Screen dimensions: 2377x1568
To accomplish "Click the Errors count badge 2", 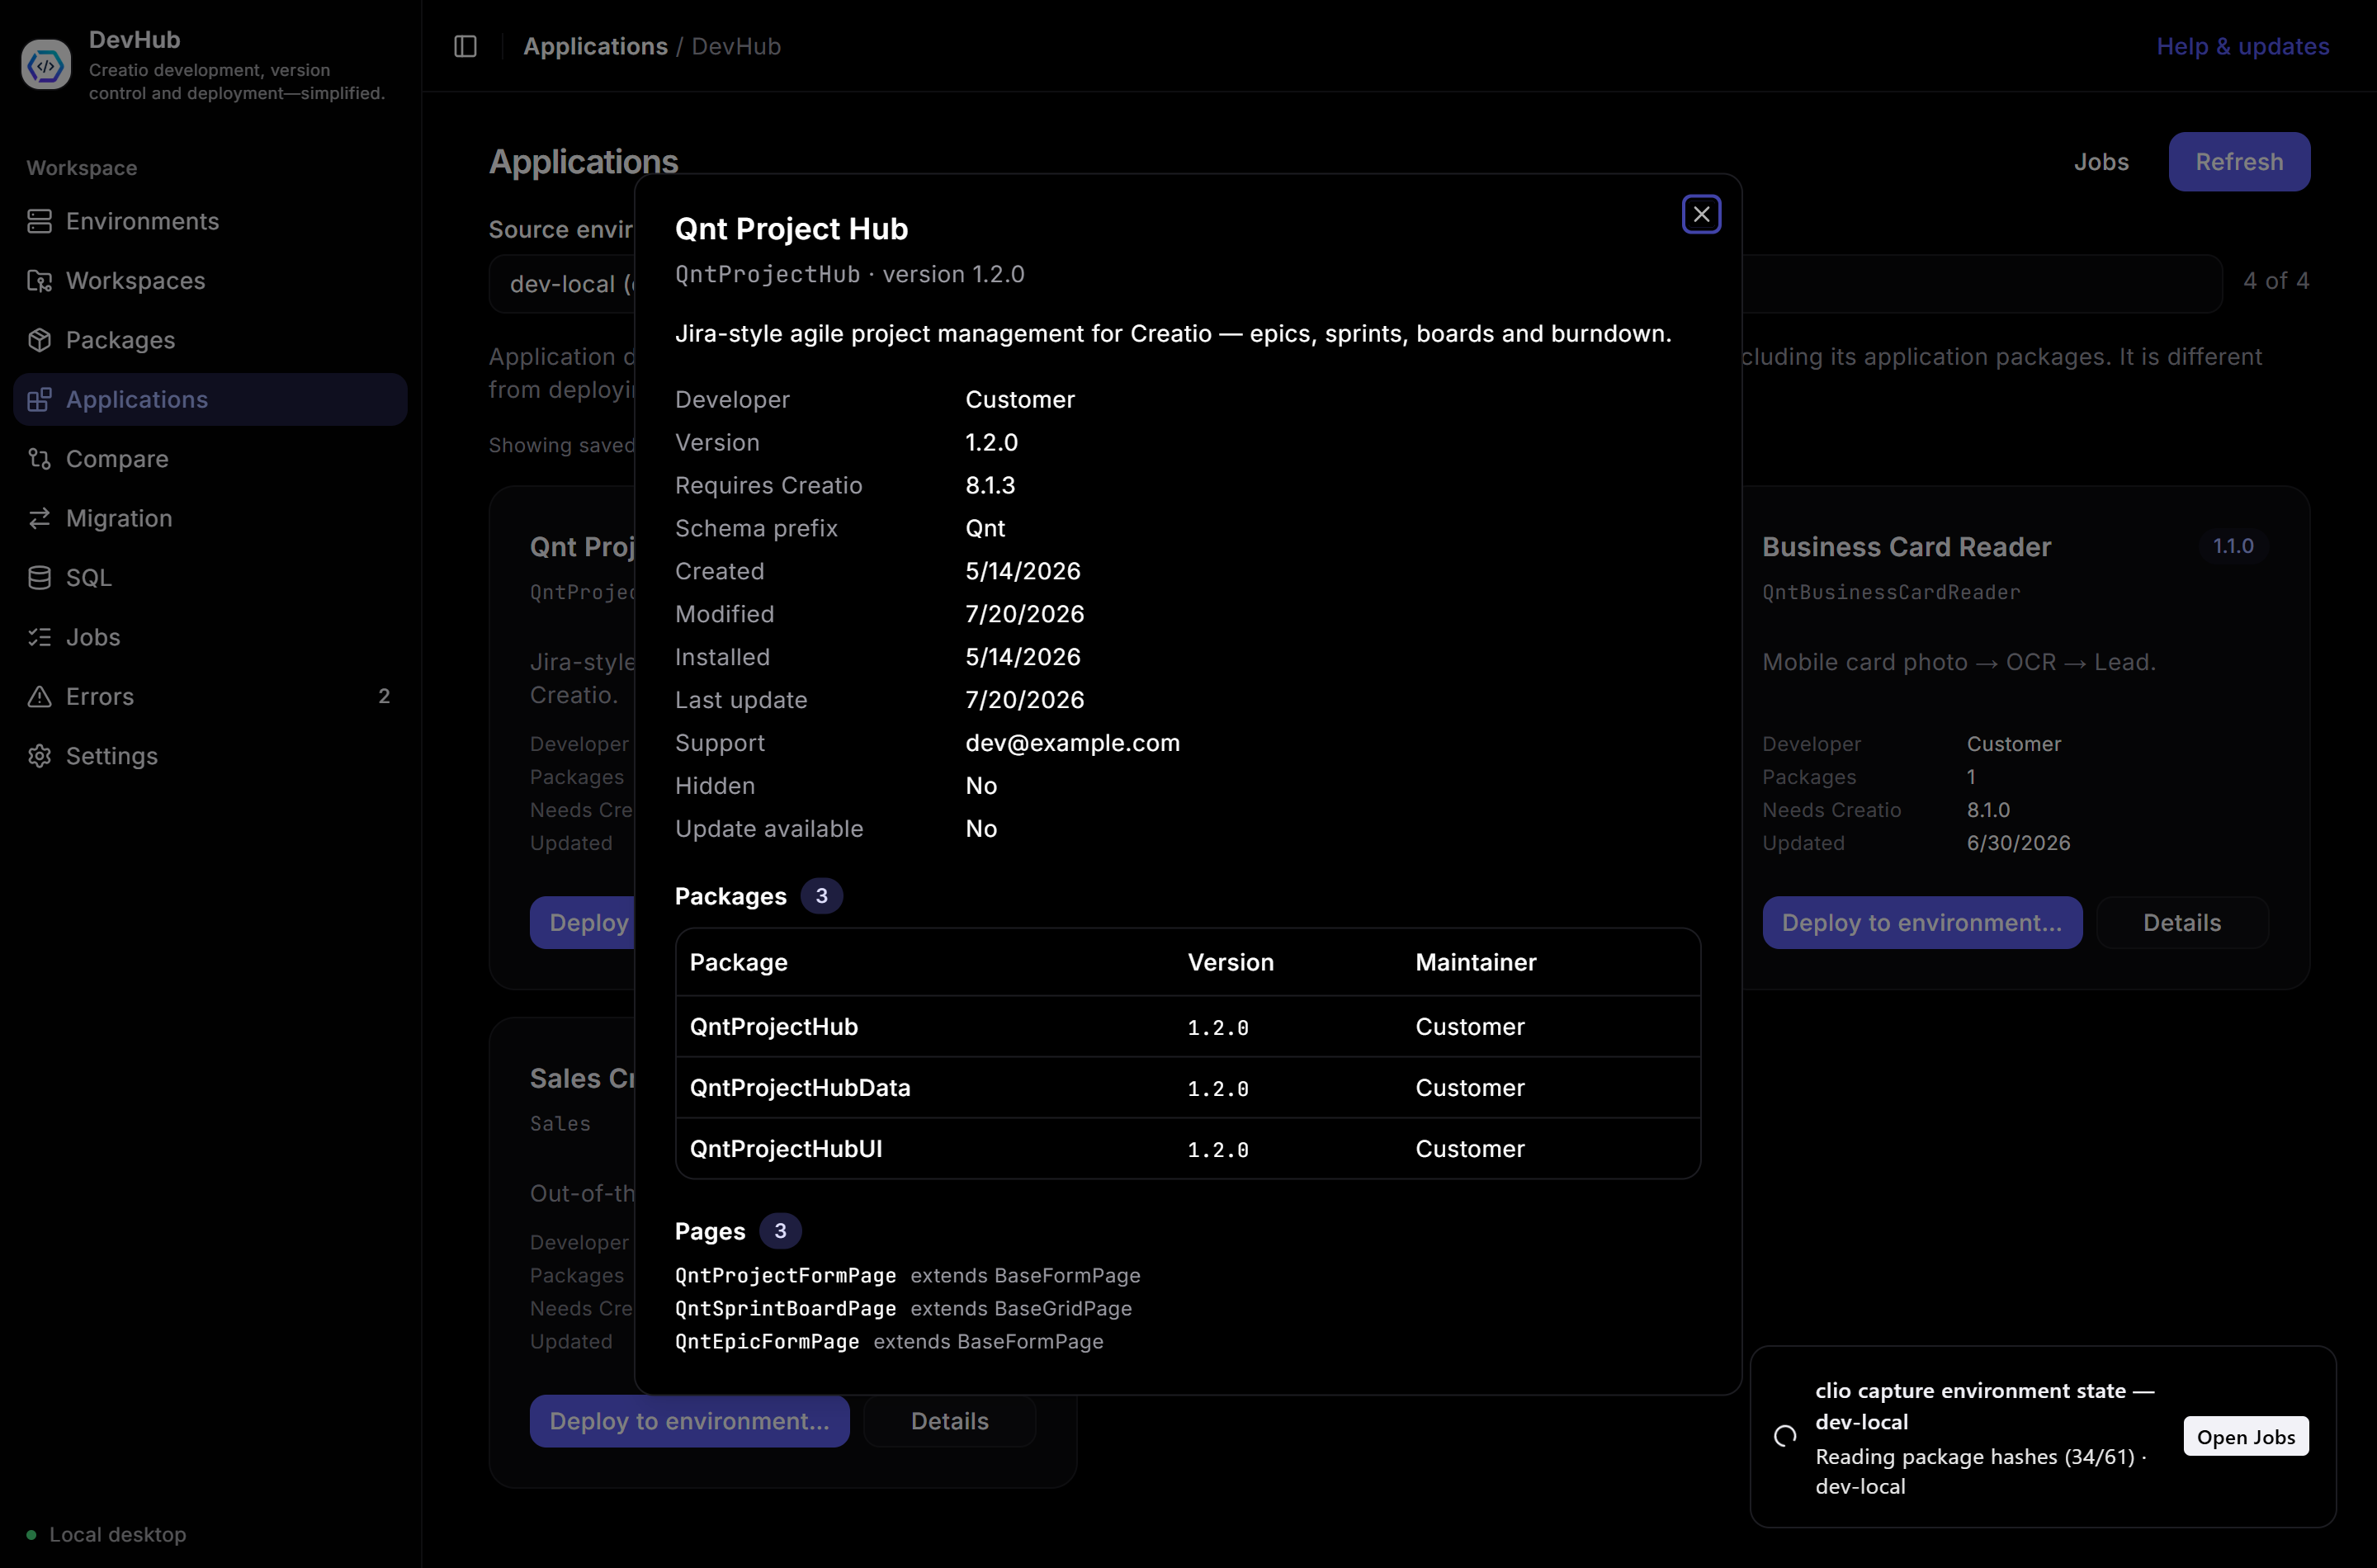I will tap(384, 697).
